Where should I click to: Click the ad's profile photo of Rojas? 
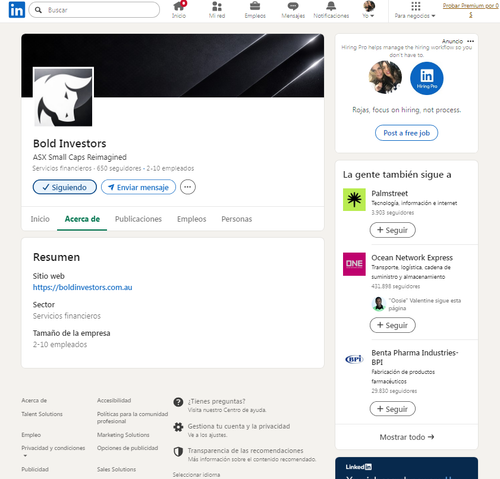point(385,77)
